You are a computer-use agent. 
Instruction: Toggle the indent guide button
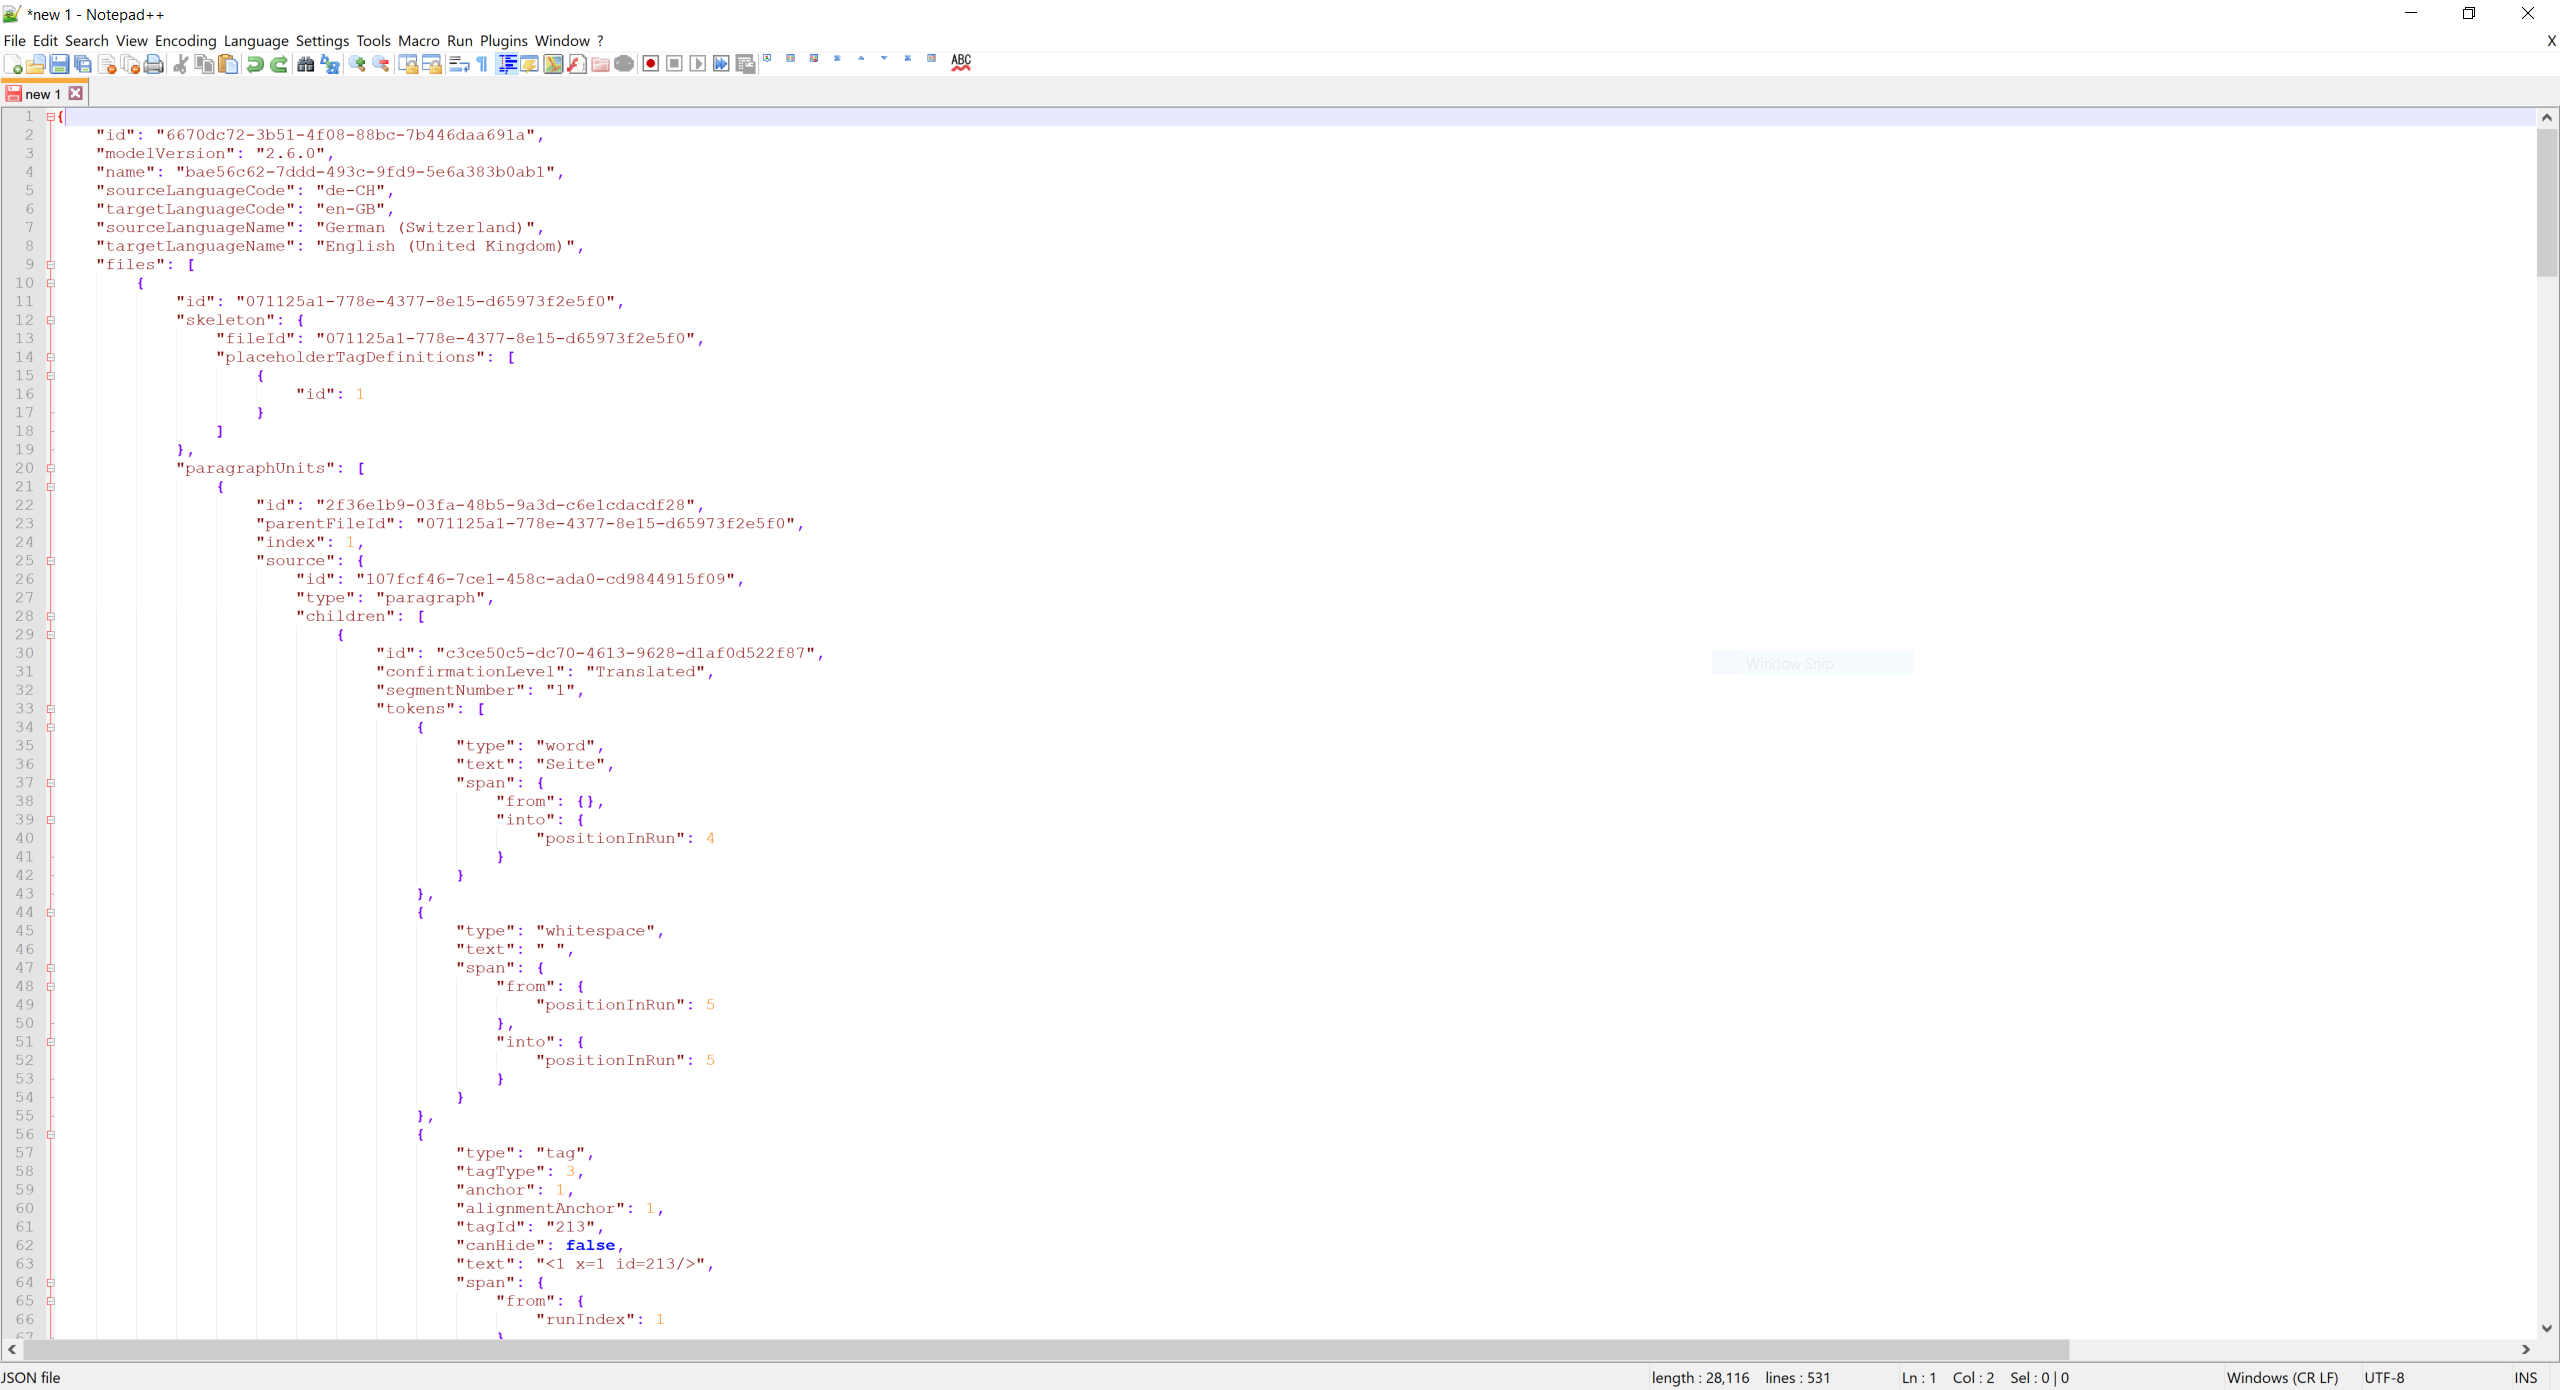(507, 64)
